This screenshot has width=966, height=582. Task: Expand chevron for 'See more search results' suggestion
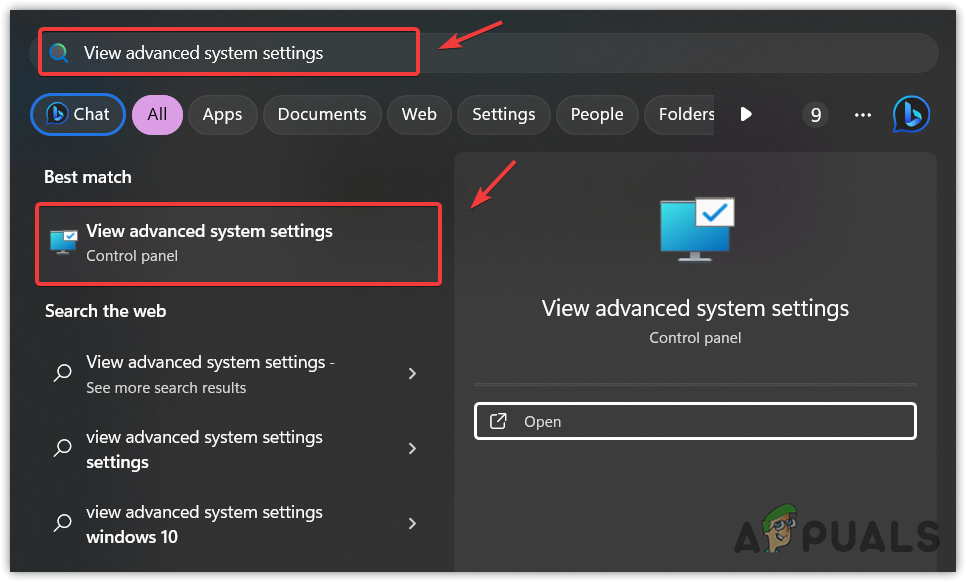[x=412, y=373]
